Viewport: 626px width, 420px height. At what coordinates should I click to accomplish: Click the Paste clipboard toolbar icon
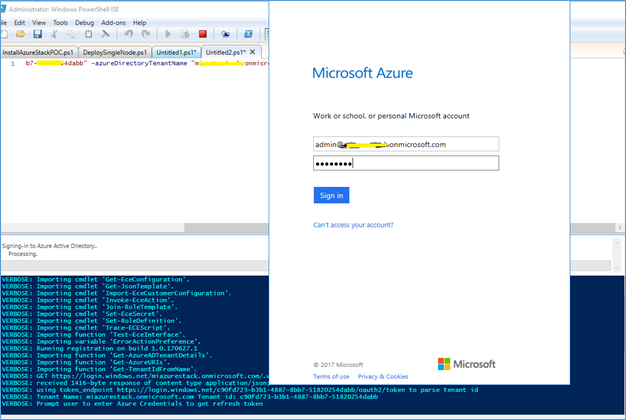click(x=88, y=34)
